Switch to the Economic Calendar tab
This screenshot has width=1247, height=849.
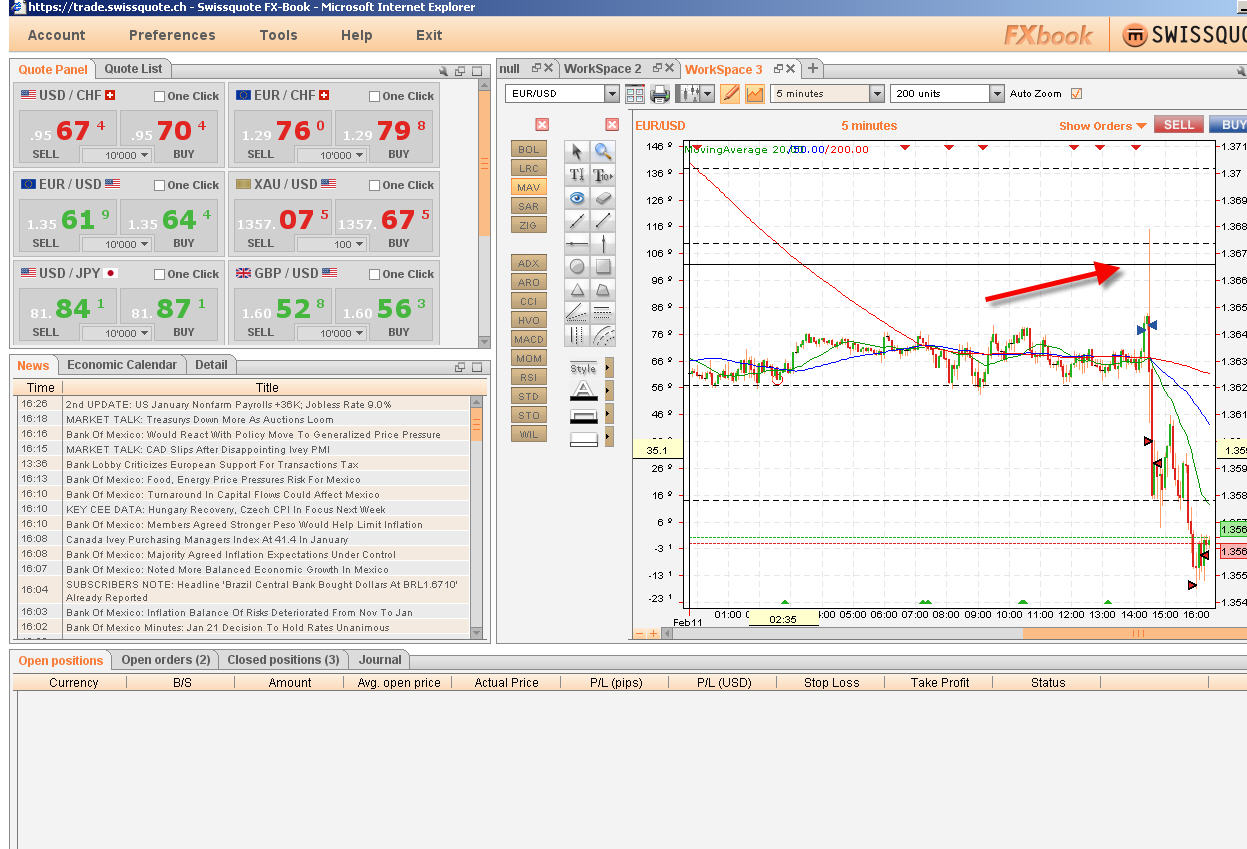tap(122, 365)
